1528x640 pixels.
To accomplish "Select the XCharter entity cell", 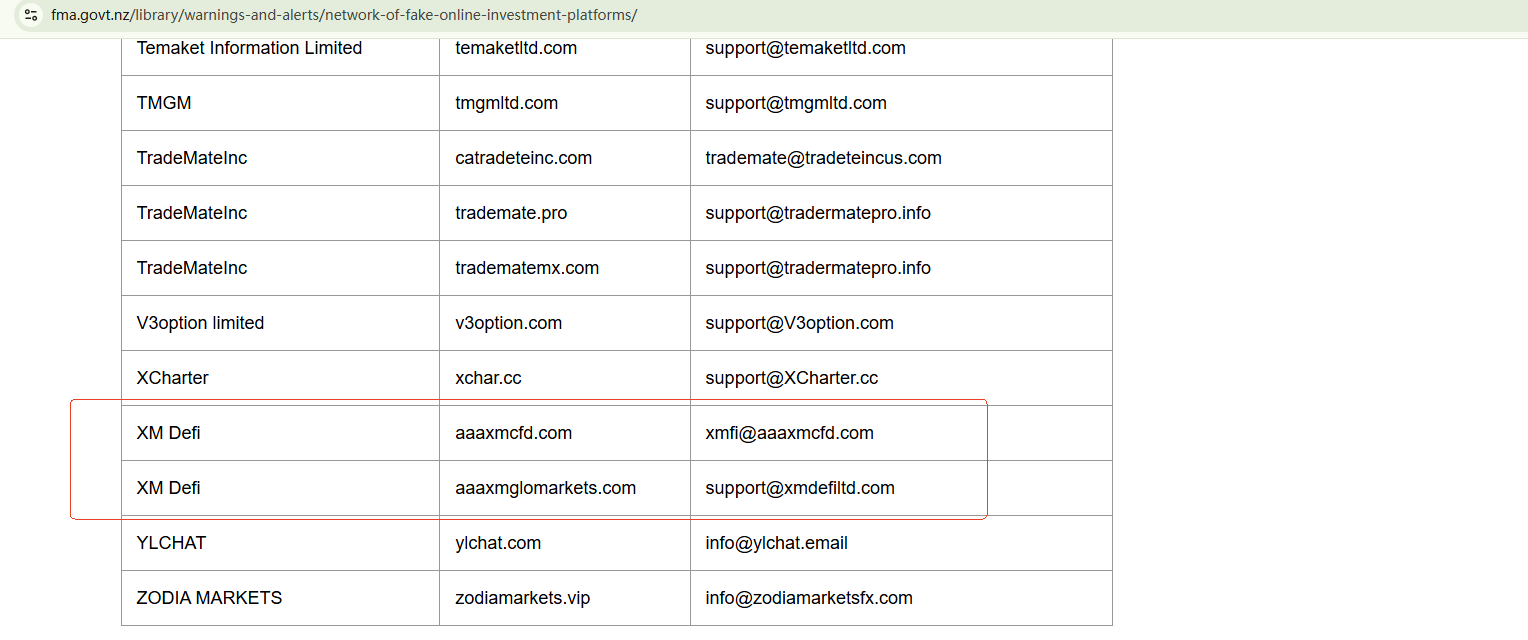I will click(280, 378).
